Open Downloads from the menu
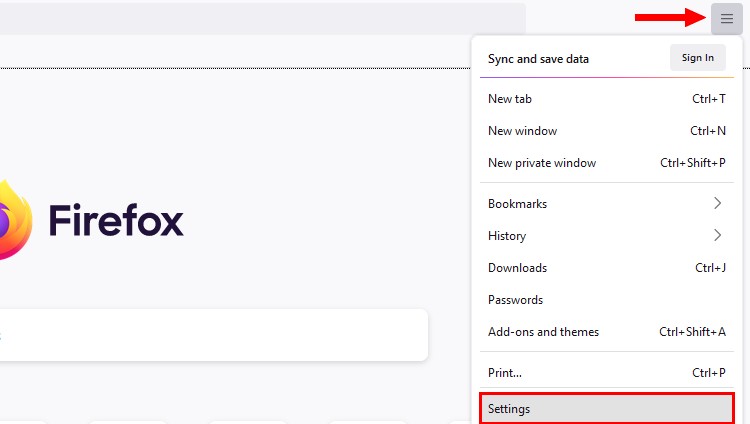The width and height of the screenshot is (750, 424). [x=607, y=268]
